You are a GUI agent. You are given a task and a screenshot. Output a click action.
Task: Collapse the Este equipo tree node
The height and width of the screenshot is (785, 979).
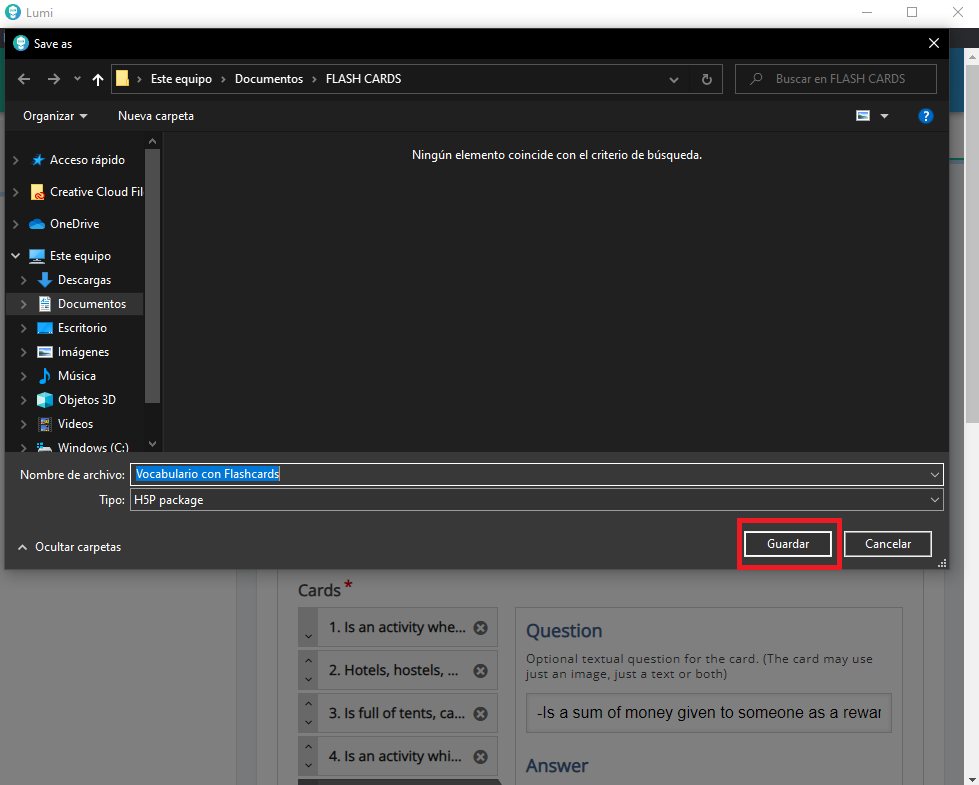(16, 256)
